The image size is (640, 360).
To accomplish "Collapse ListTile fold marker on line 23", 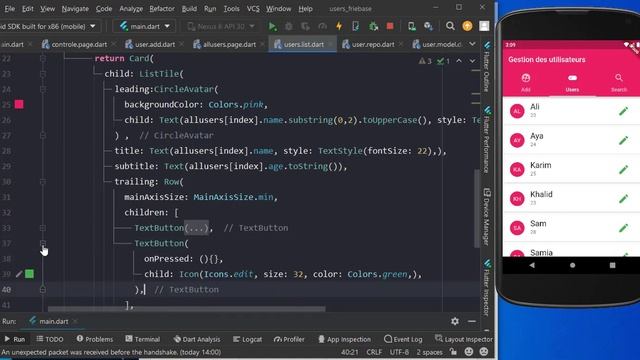I will 43,74.
